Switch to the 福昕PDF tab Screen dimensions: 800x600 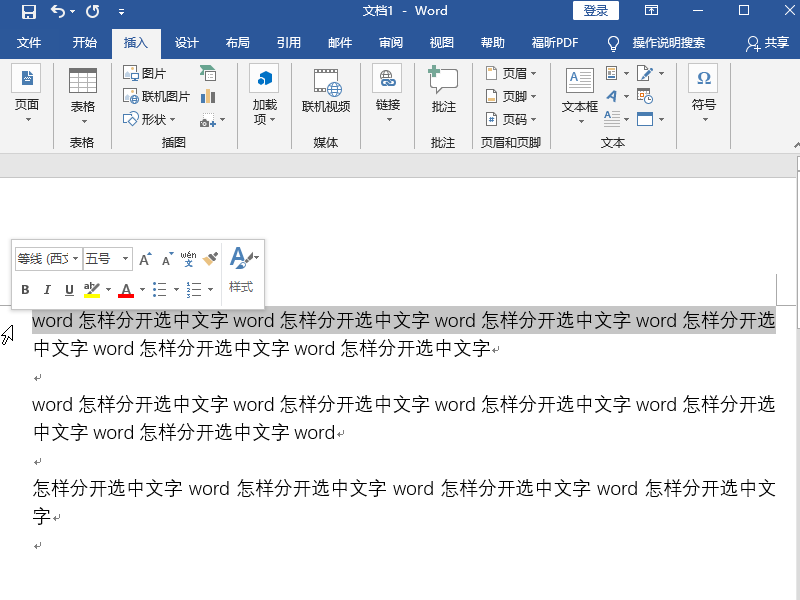click(x=555, y=43)
